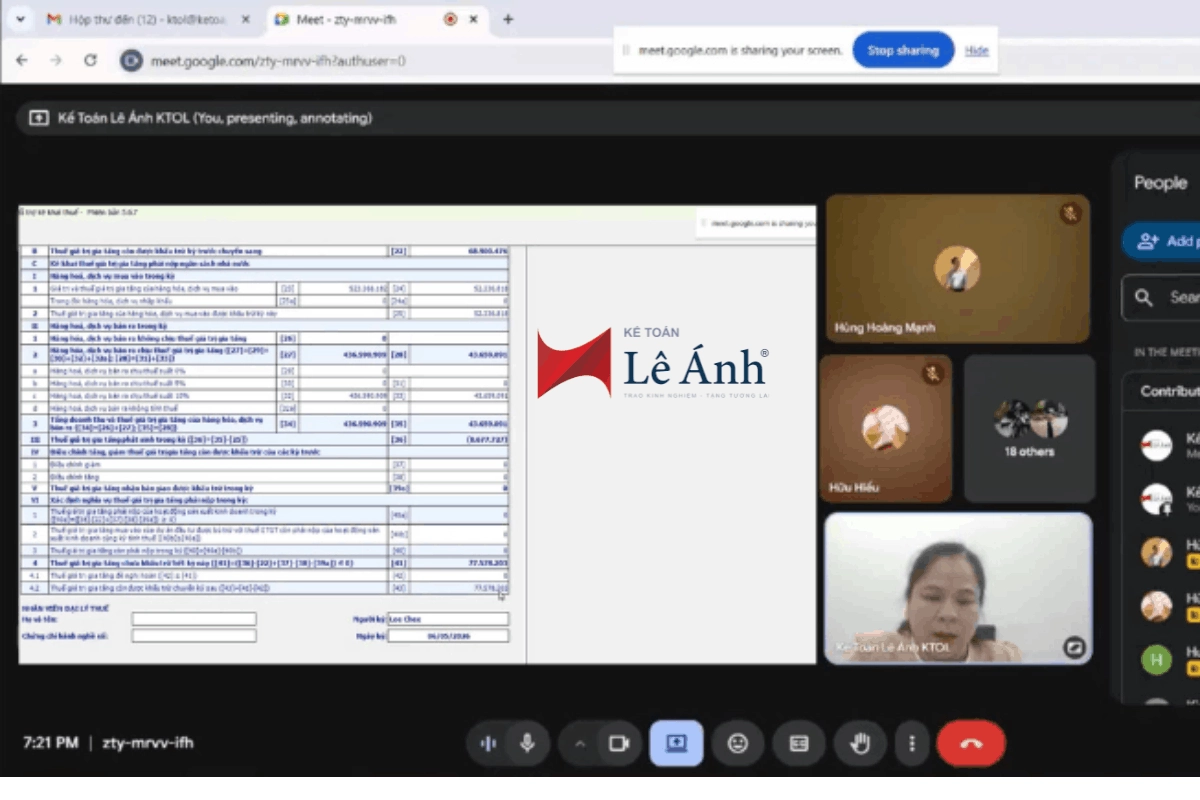Click the Kế Toán Lê Ánh KTOL video tile
This screenshot has height=800, width=1200.
(x=958, y=588)
